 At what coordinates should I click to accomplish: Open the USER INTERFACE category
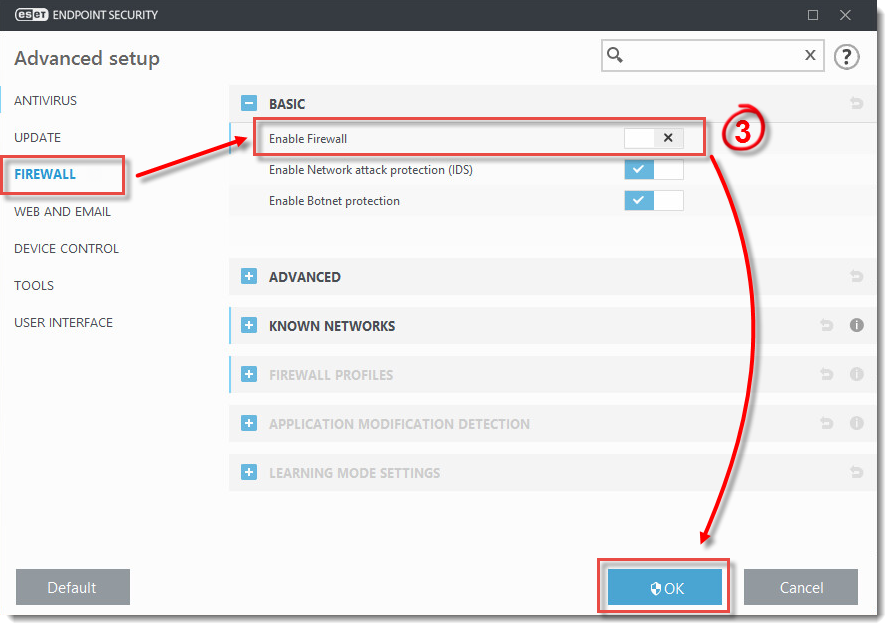tap(63, 322)
